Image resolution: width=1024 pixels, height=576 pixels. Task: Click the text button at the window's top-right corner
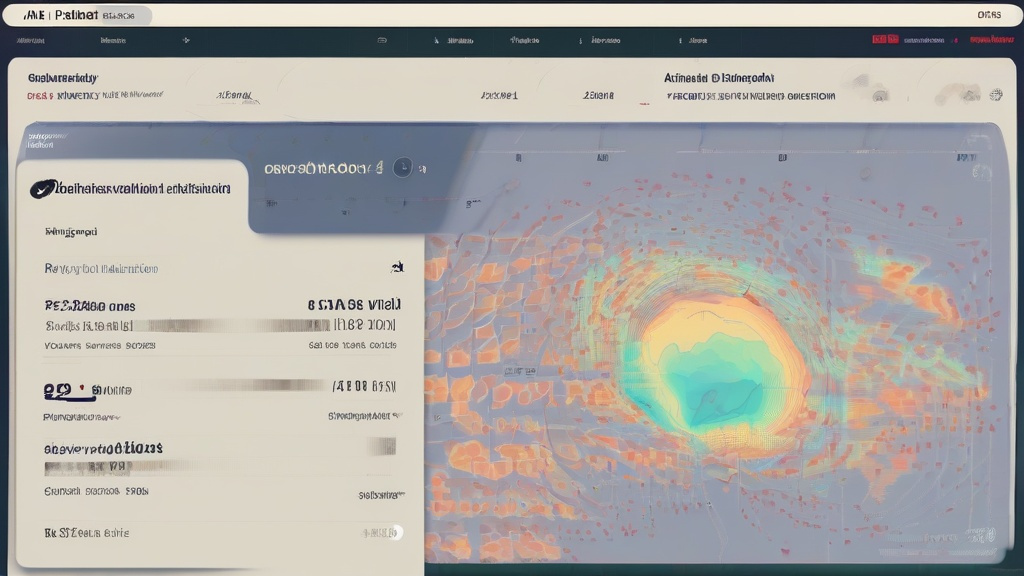[x=988, y=15]
